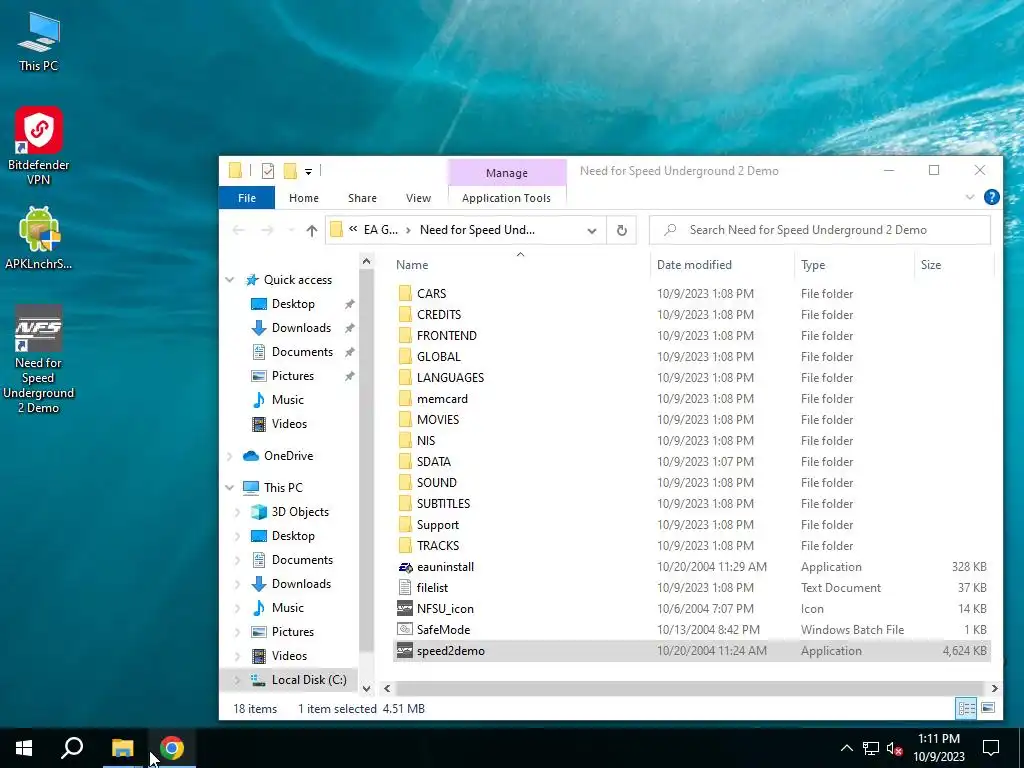The height and width of the screenshot is (768, 1024).
Task: Open Explorer help icon
Action: click(x=991, y=197)
